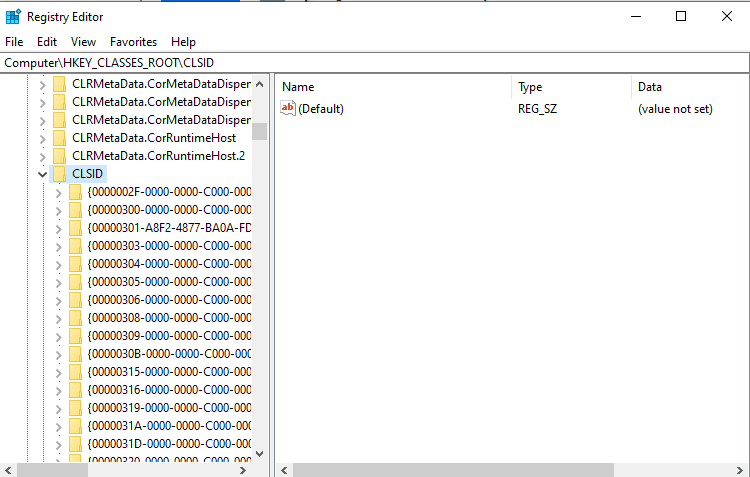Select the CLRMetaData.CorRuntimeHost.2 tree item
750x477 pixels.
158,155
